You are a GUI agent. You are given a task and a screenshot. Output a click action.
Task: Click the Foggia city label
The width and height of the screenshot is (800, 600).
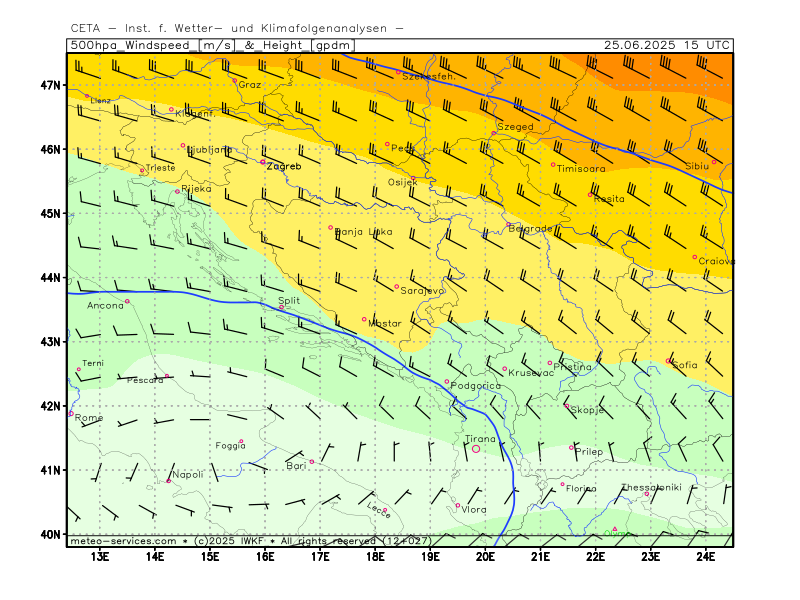click(230, 446)
